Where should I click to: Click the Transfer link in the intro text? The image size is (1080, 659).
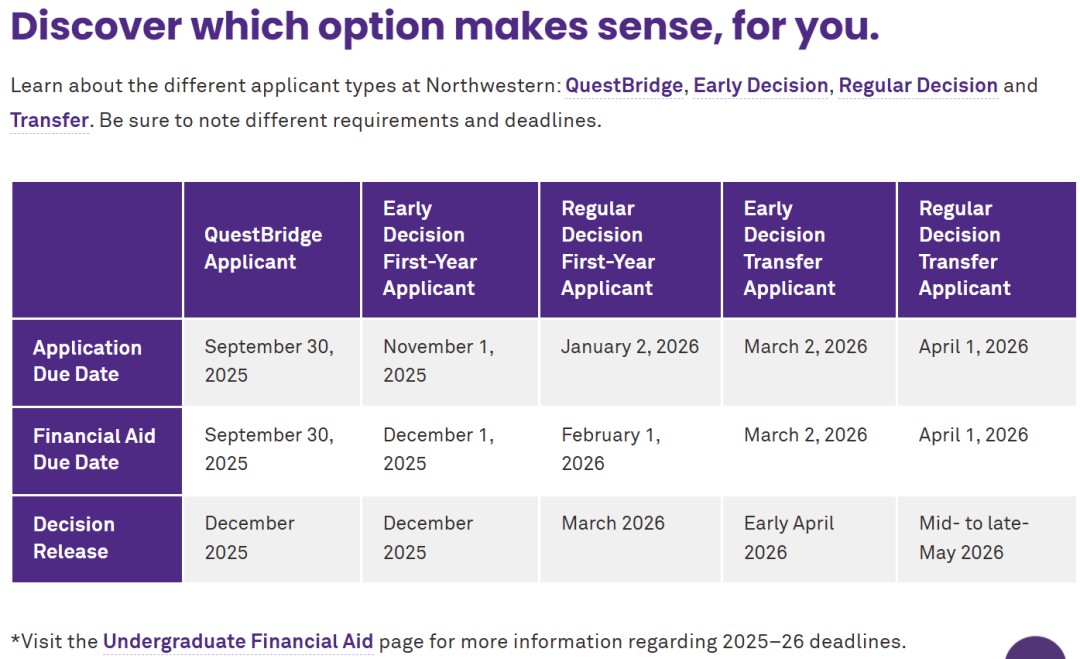tap(49, 121)
